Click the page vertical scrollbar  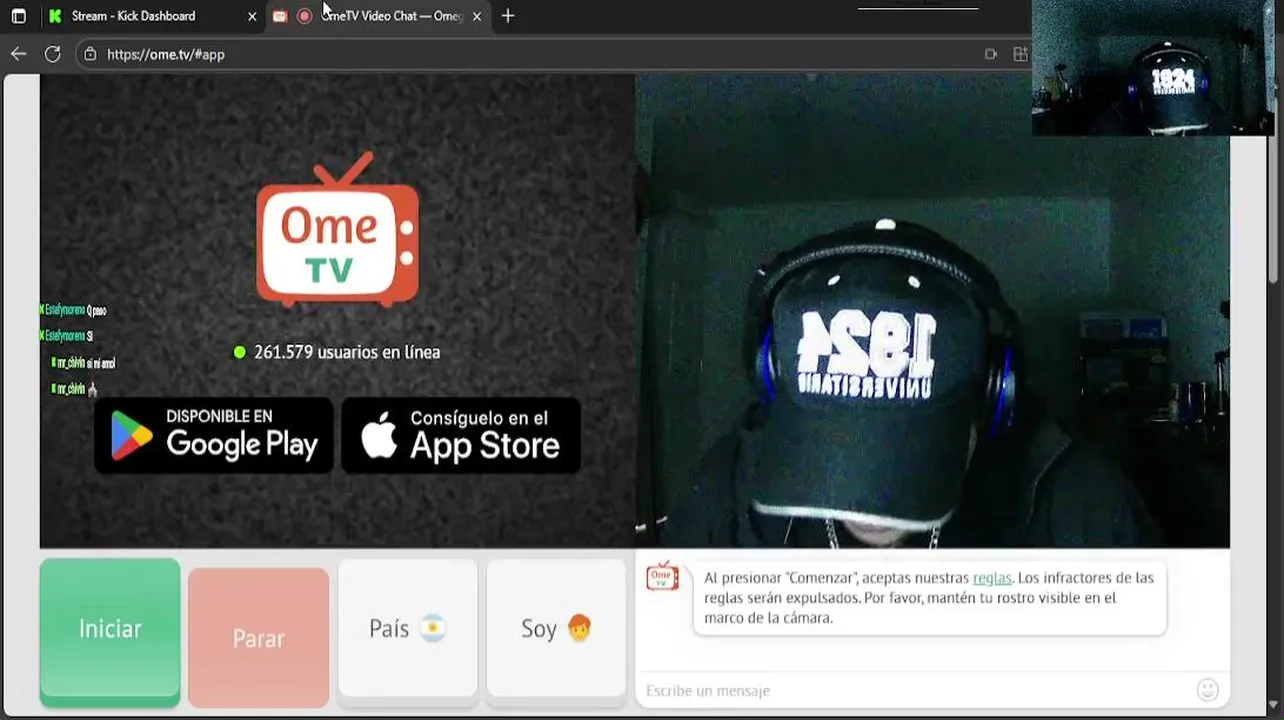(x=1274, y=210)
